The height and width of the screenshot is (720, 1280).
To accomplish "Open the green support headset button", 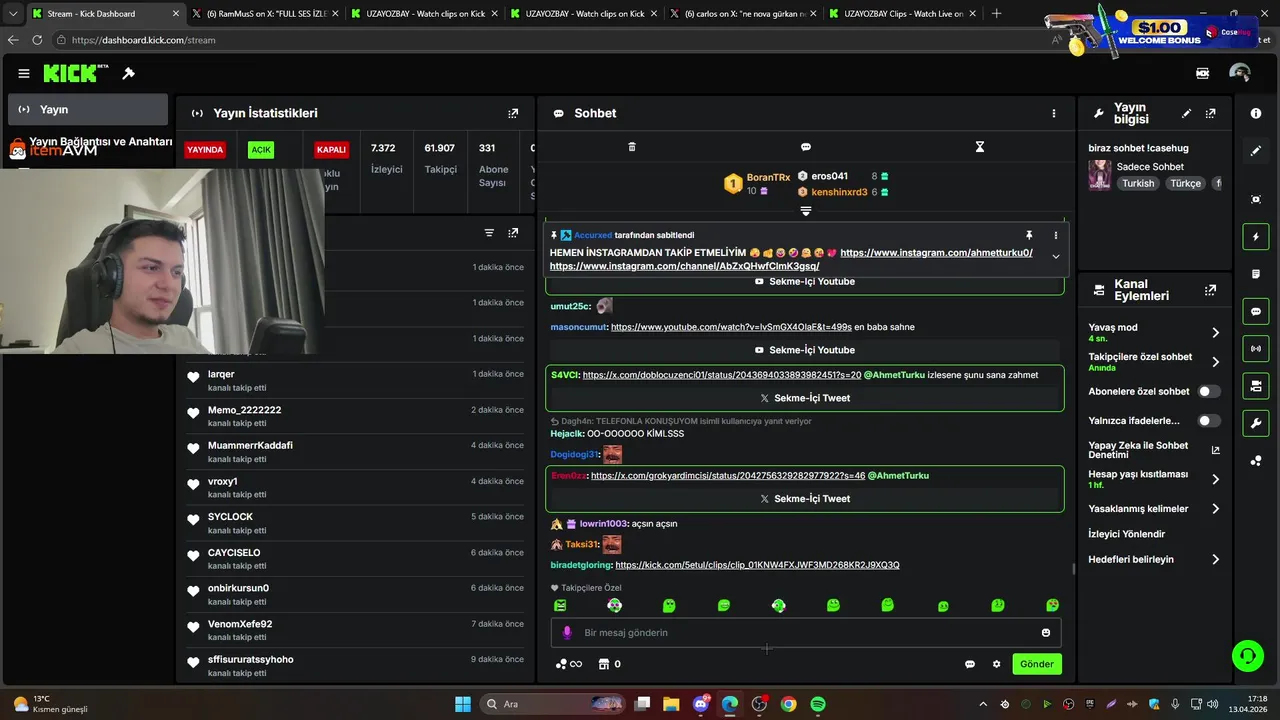I will pyautogui.click(x=1247, y=656).
